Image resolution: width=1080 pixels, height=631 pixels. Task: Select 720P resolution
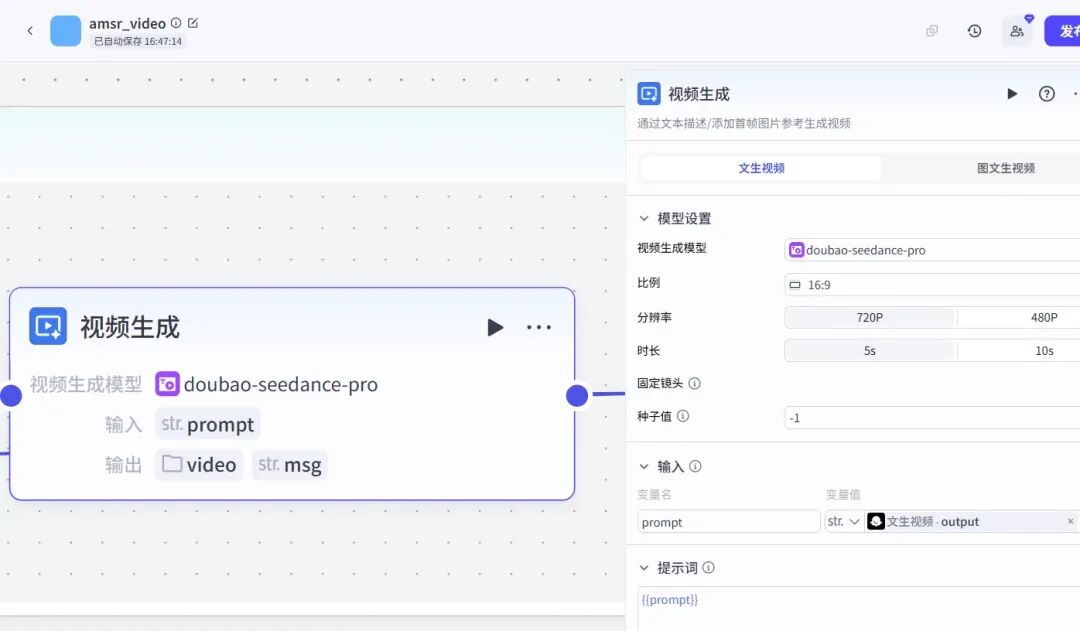(x=870, y=318)
